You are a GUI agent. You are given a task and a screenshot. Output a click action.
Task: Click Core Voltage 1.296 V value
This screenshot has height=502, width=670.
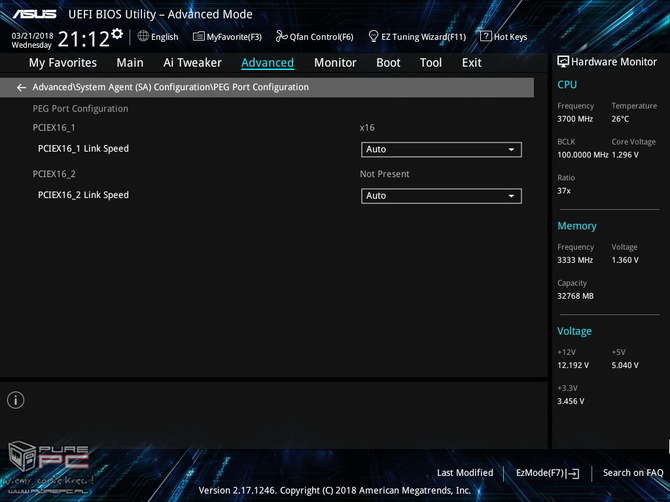coord(625,155)
